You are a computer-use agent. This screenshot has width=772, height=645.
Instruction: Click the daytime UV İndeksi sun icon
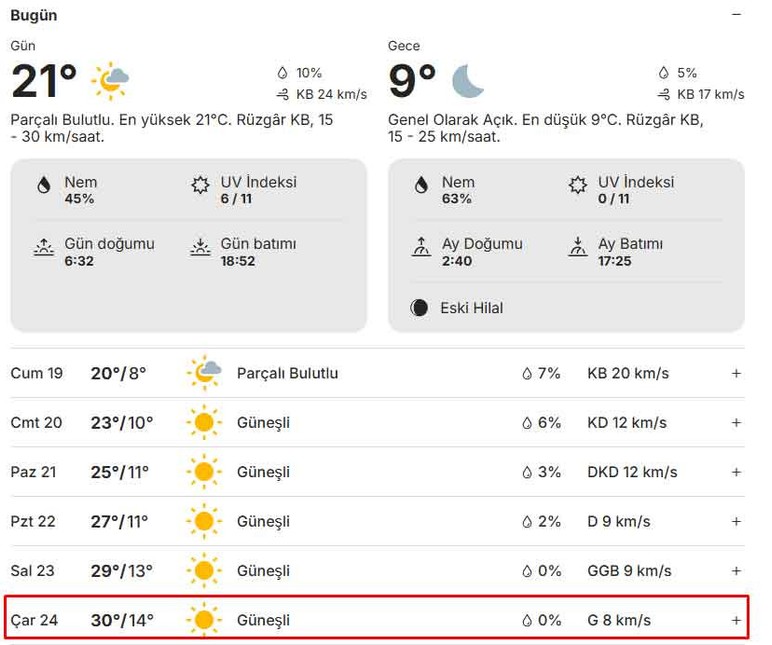[x=200, y=185]
